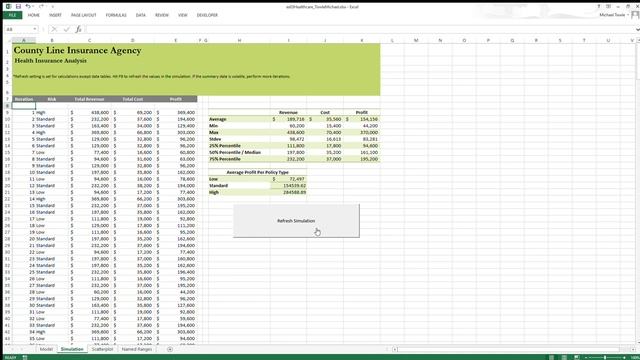Click the Insert Function fx icon

(78, 29)
